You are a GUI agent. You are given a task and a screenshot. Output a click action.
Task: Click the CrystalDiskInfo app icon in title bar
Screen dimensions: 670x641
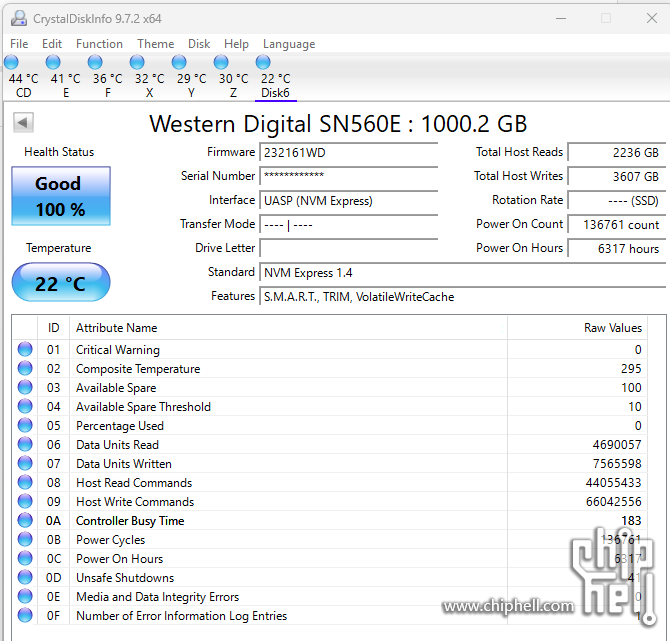[19, 18]
